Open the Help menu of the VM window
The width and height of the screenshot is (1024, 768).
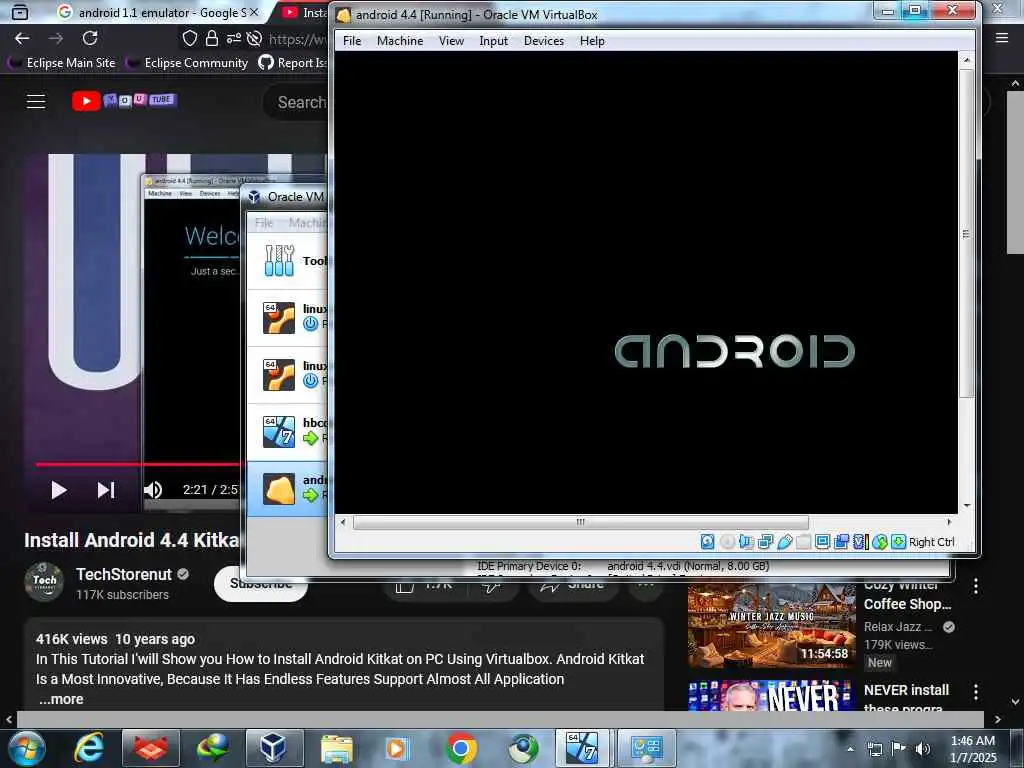[x=592, y=40]
